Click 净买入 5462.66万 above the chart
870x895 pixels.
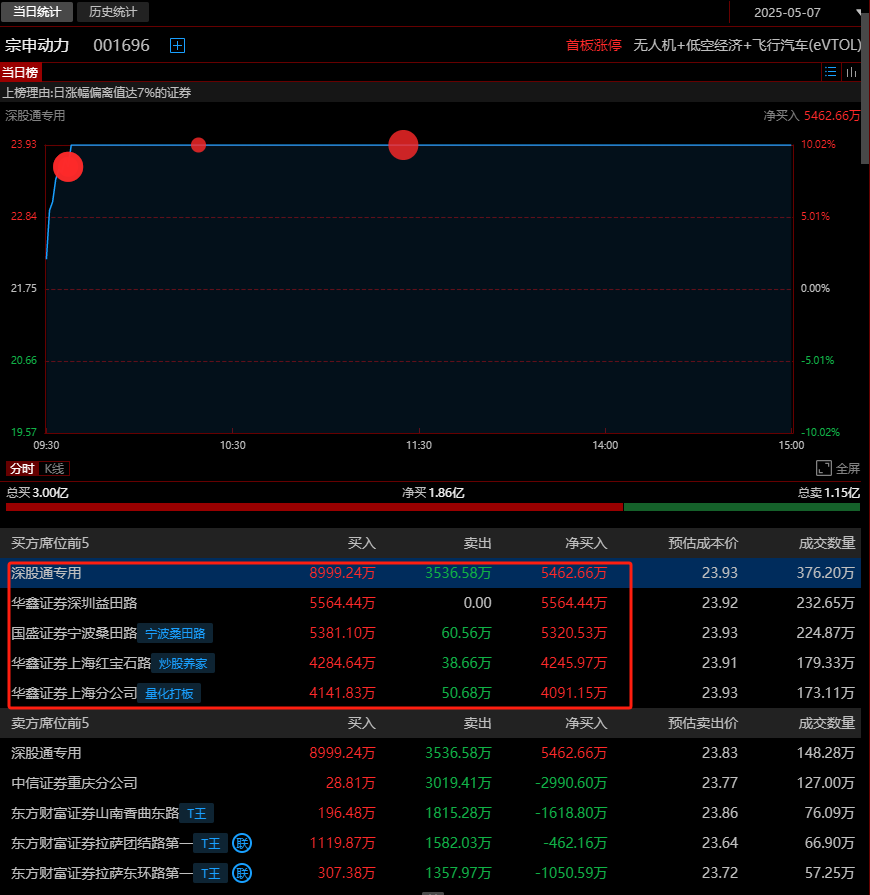tap(812, 116)
